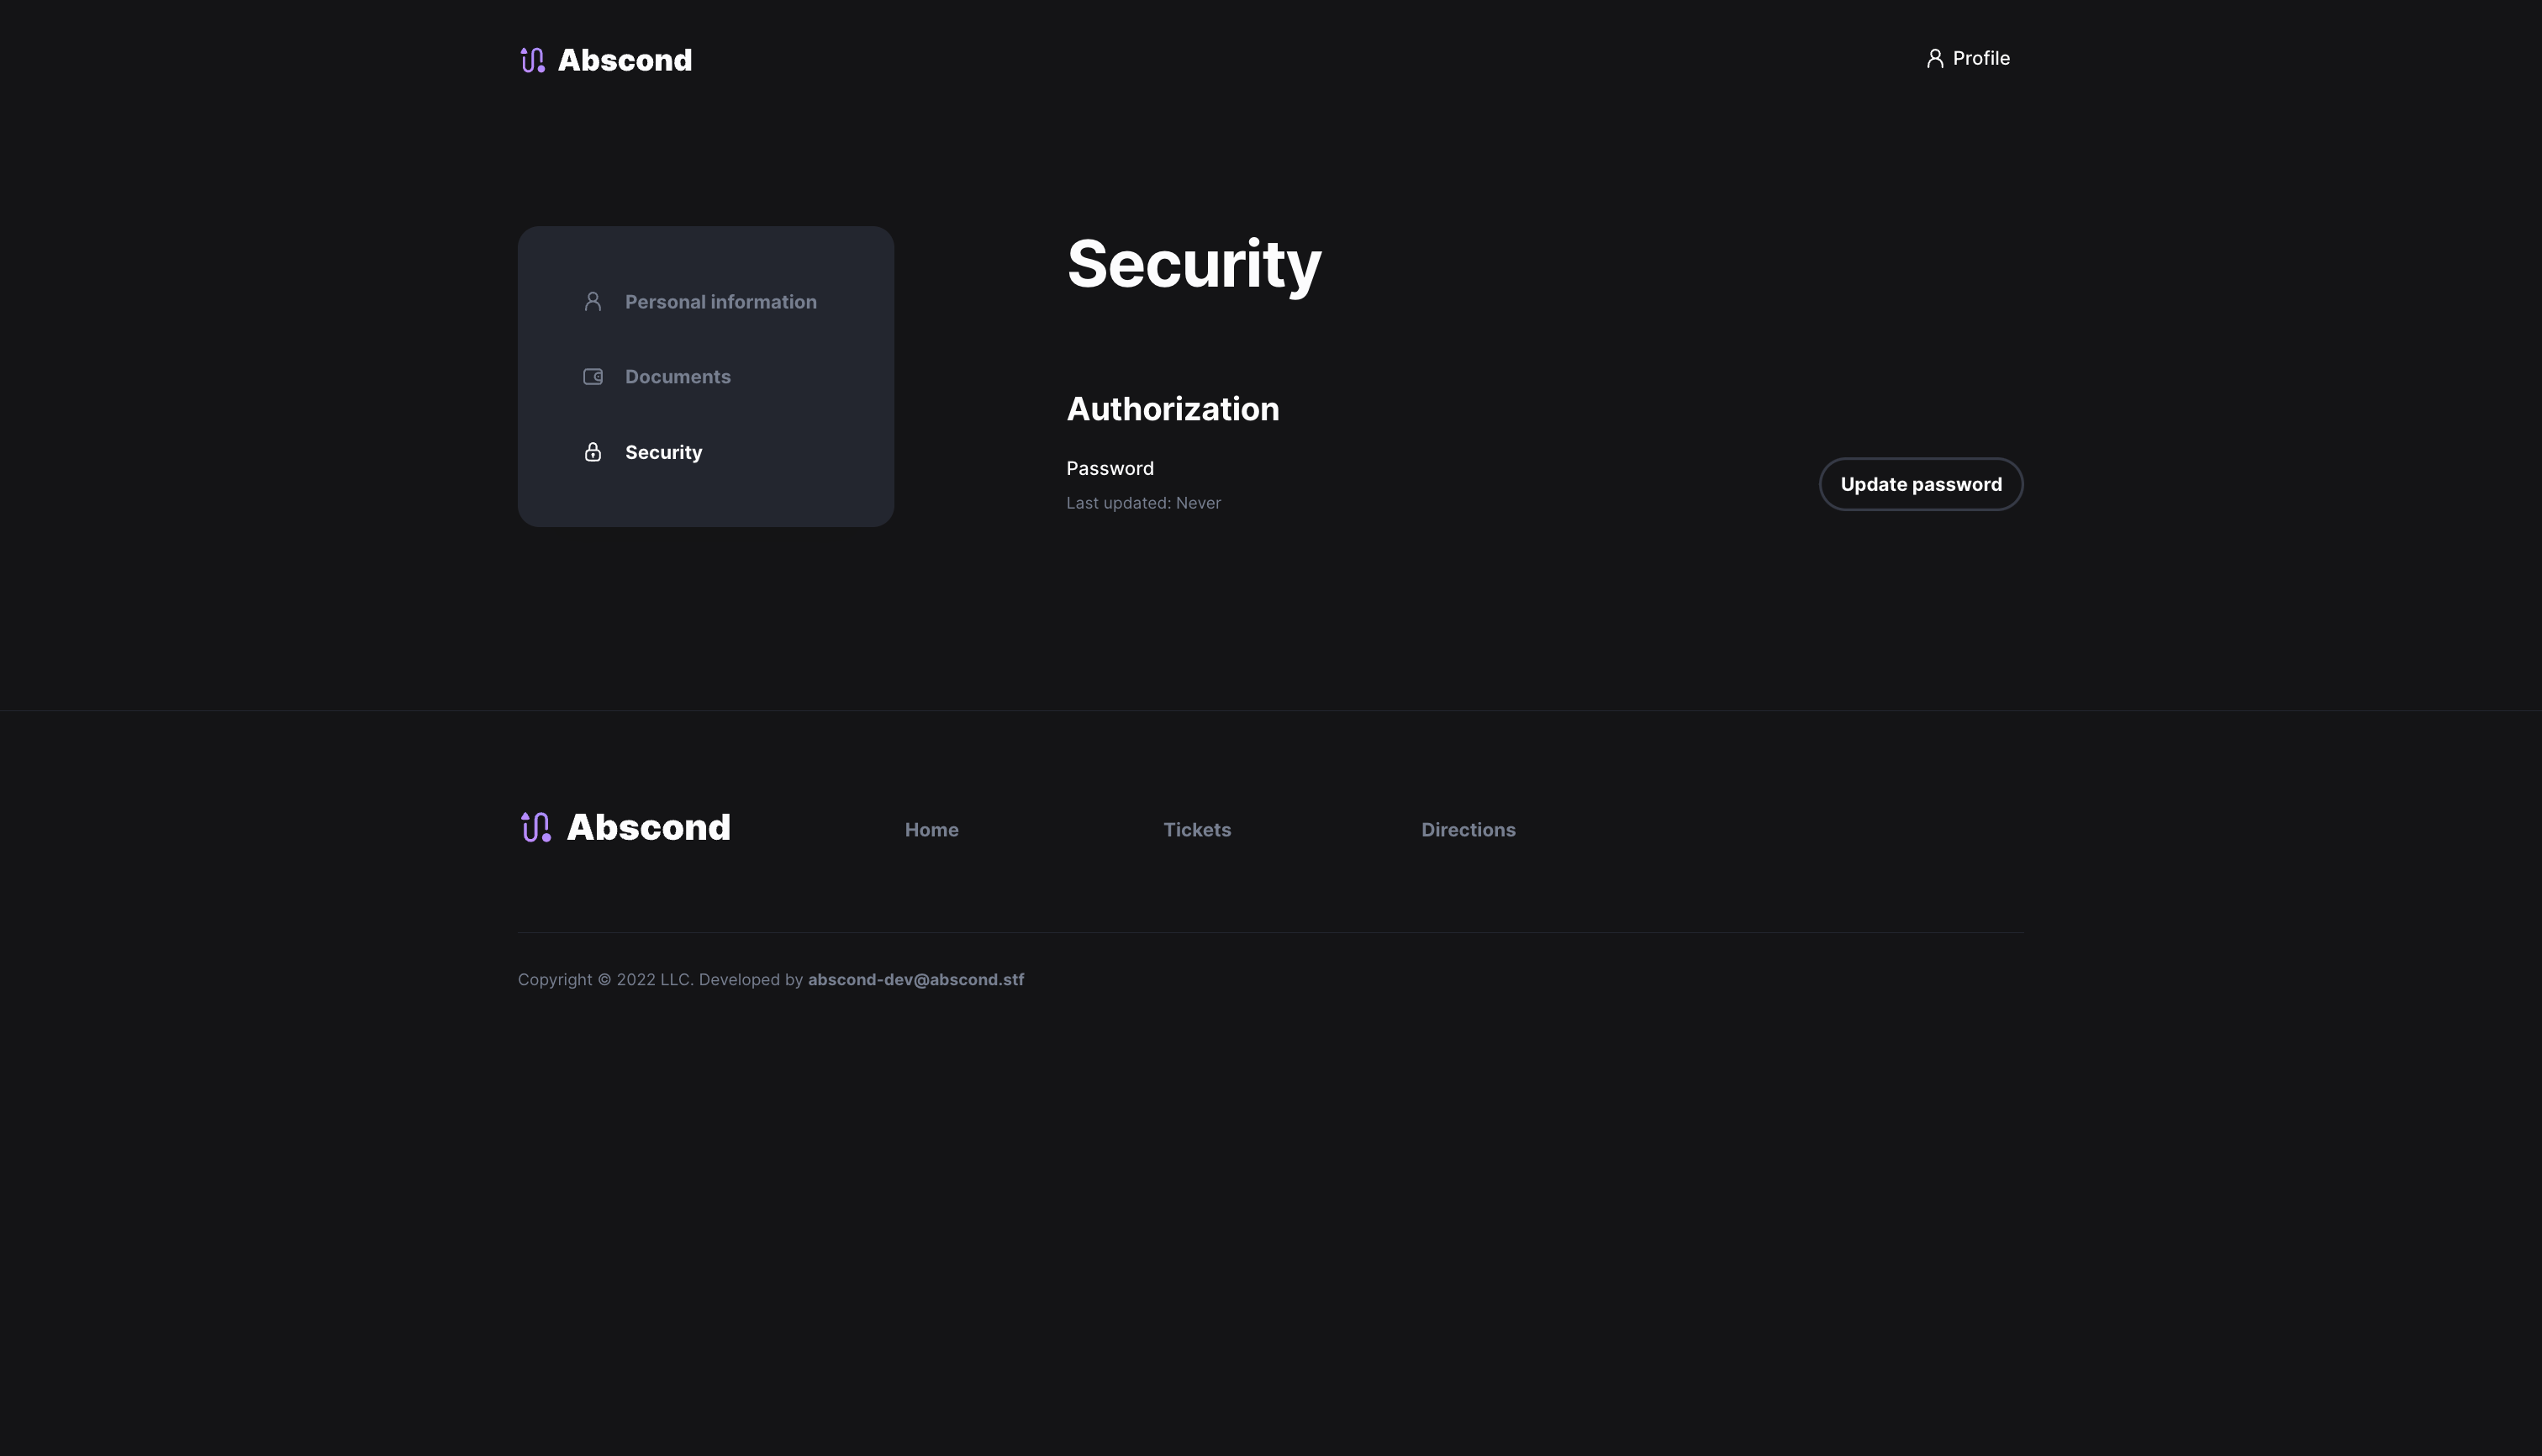Open Documents from the sidebar
The height and width of the screenshot is (1456, 2542).
coord(677,376)
